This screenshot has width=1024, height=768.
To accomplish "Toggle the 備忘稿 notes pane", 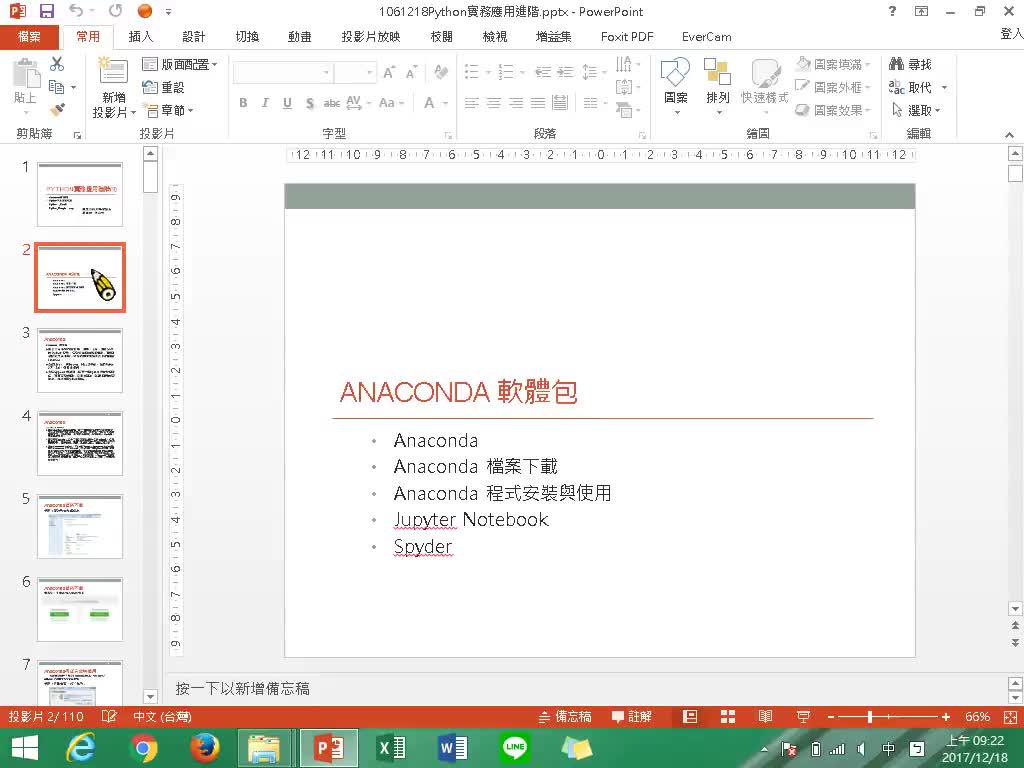I will (565, 716).
